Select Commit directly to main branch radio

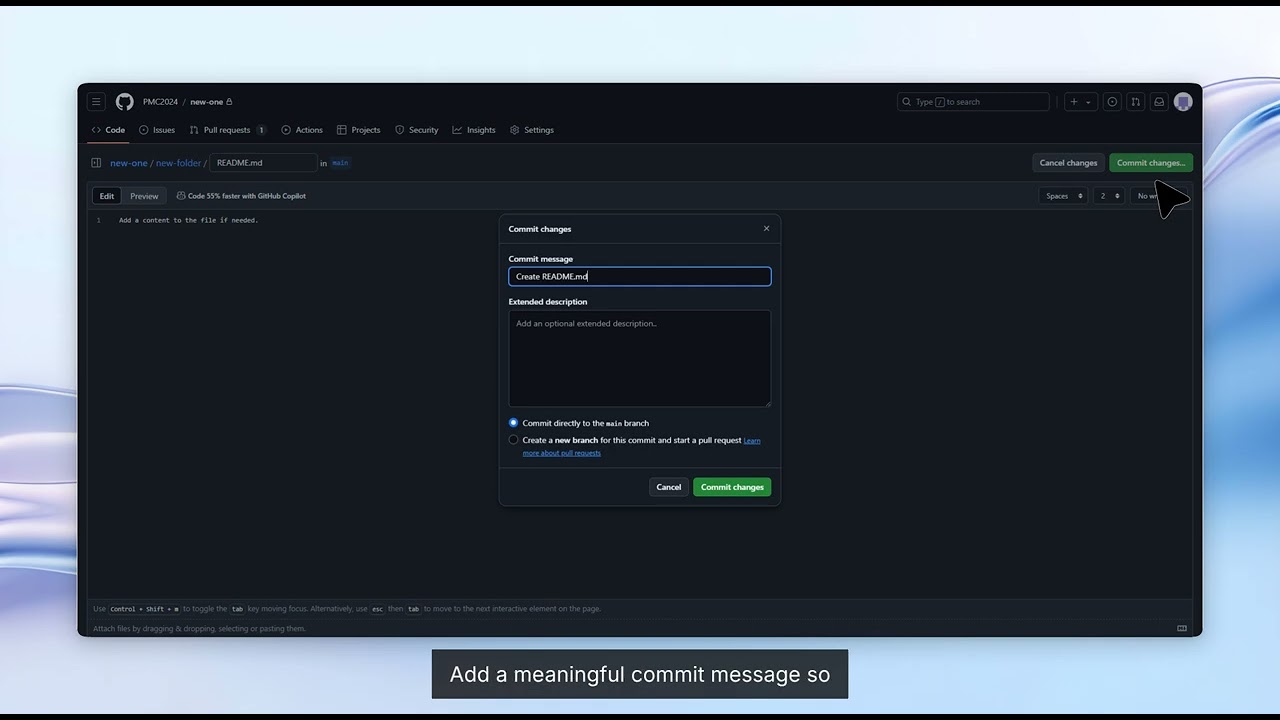click(x=514, y=423)
